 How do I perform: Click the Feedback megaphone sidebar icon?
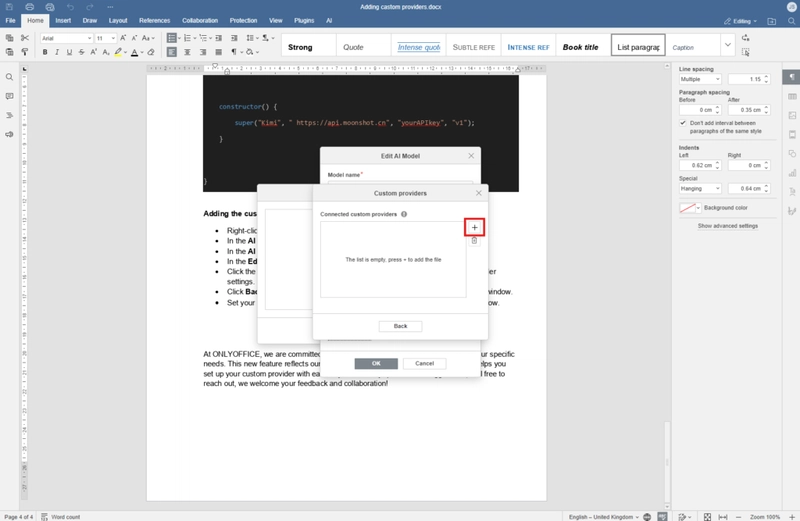pyautogui.click(x=9, y=135)
